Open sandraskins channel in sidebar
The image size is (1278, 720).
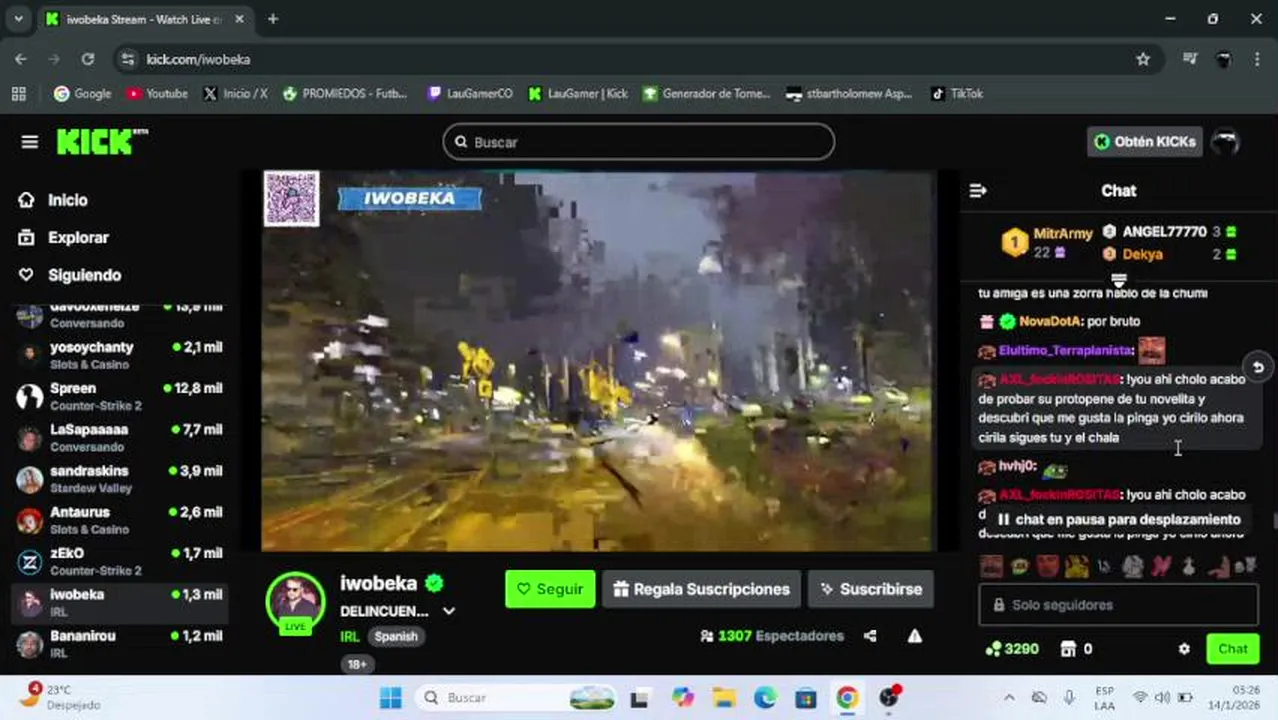[x=120, y=479]
